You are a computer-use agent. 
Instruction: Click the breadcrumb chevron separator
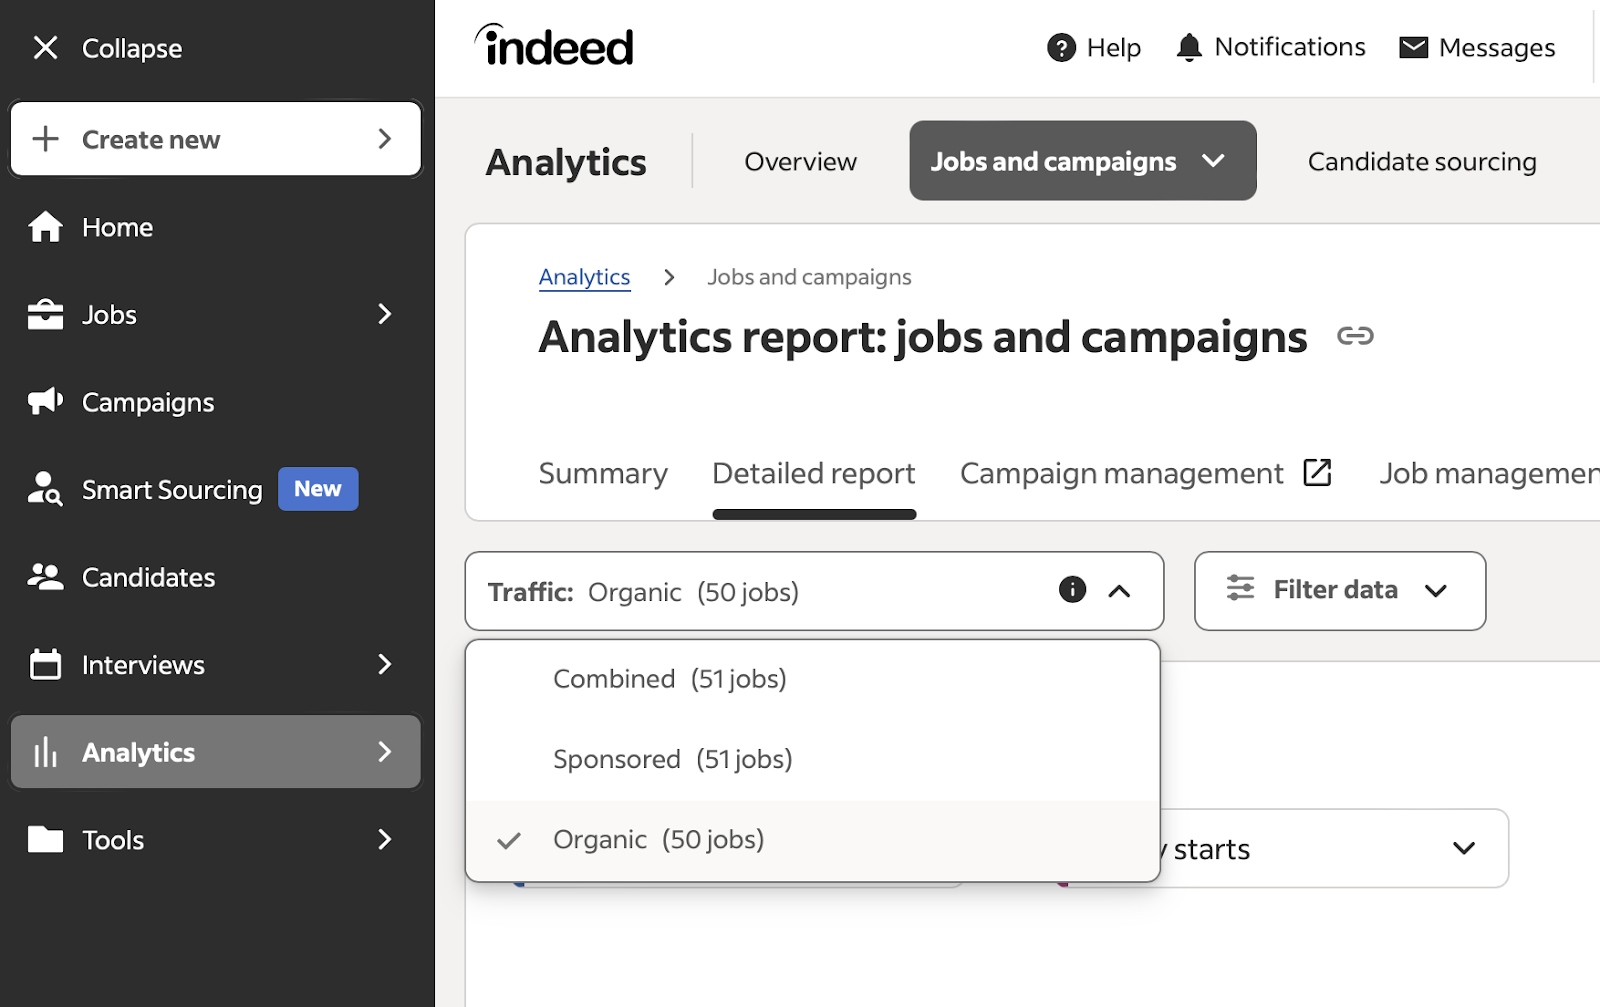(x=669, y=277)
